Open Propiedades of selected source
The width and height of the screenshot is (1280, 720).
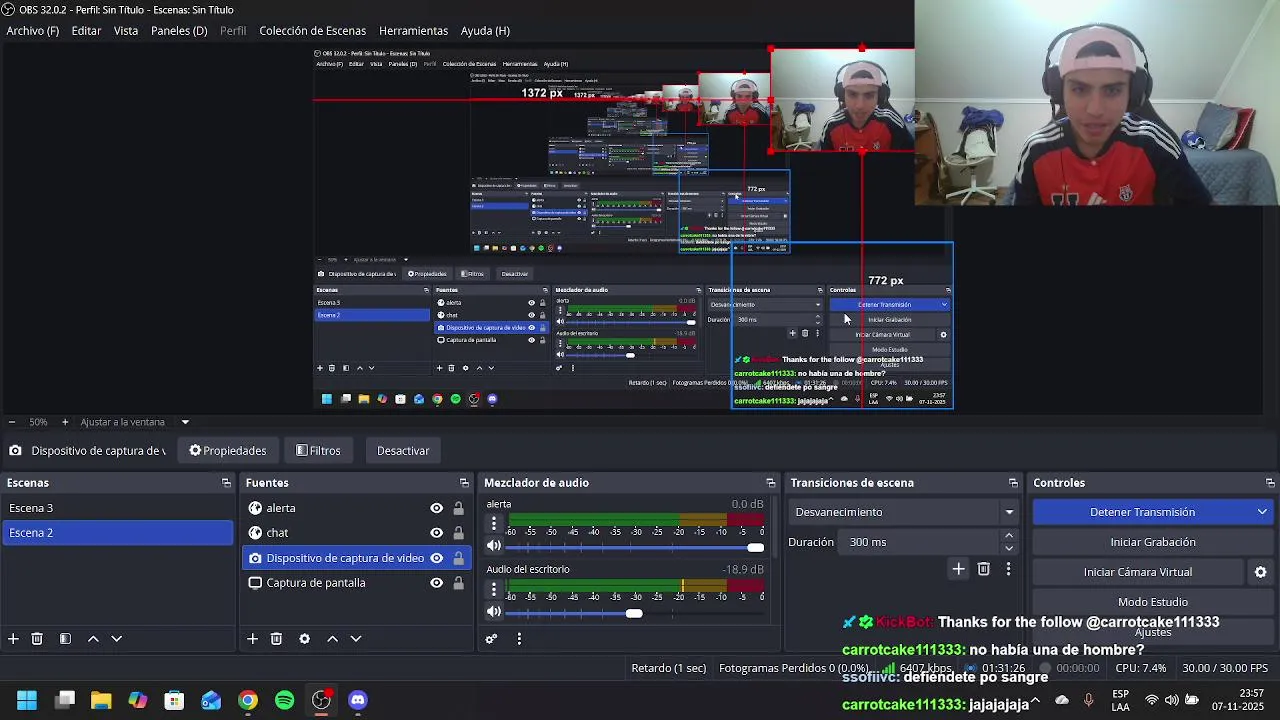coord(228,451)
